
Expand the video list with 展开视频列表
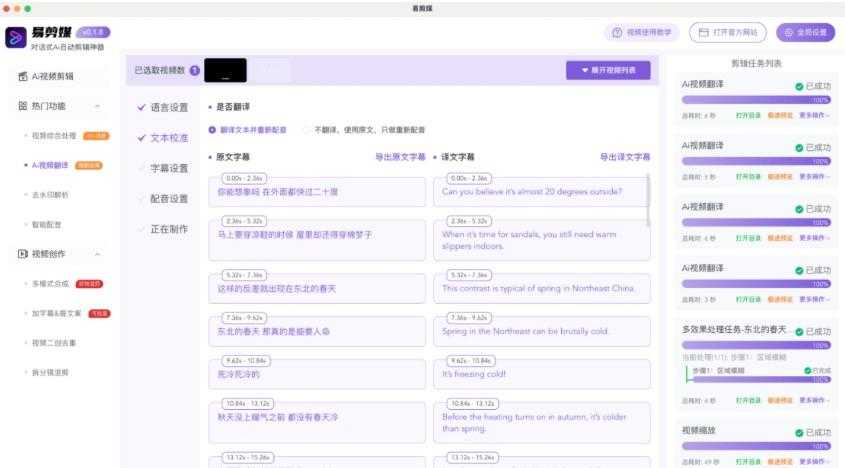(608, 71)
